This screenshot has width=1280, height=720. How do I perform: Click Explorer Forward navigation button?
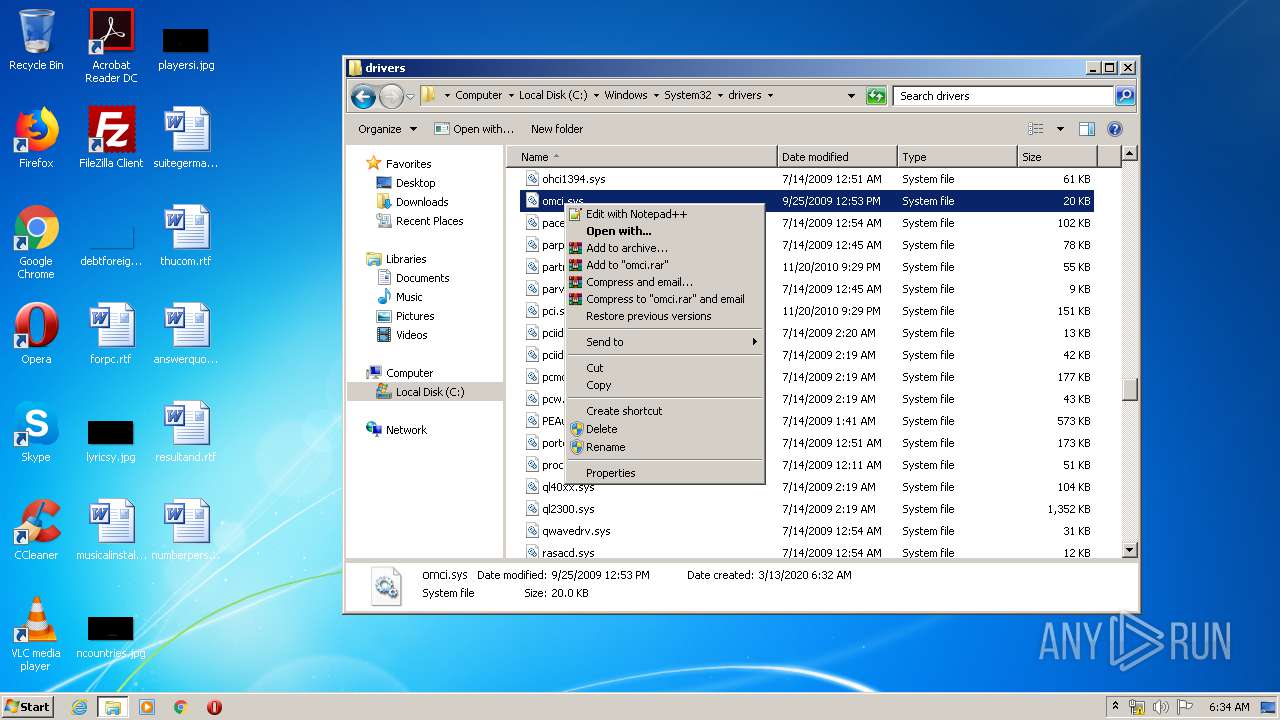[391, 96]
